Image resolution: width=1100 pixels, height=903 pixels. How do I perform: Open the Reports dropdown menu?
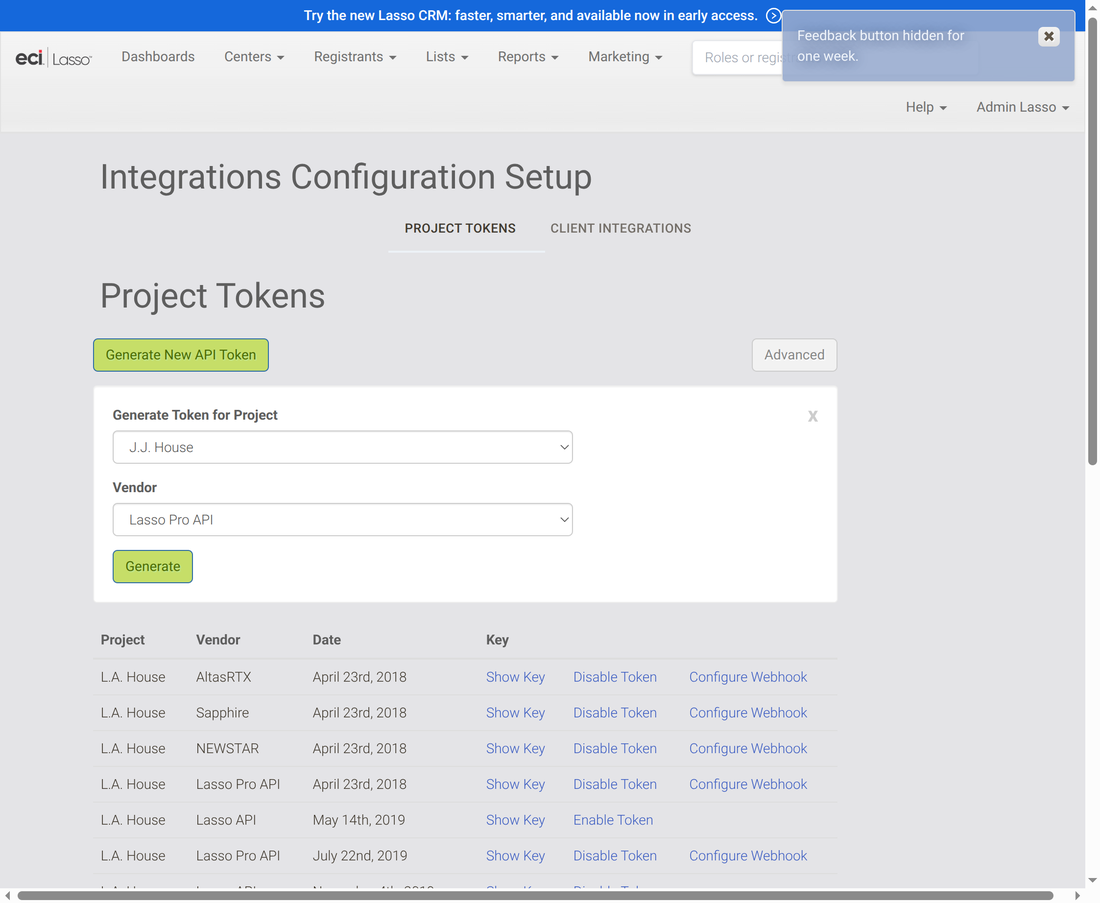click(x=528, y=57)
